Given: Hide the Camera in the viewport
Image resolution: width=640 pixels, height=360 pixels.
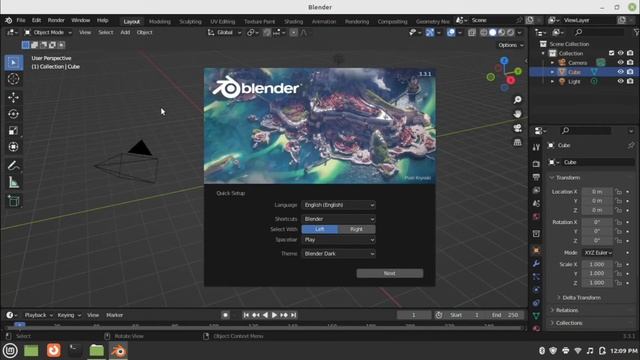Looking at the screenshot, I should coord(620,62).
